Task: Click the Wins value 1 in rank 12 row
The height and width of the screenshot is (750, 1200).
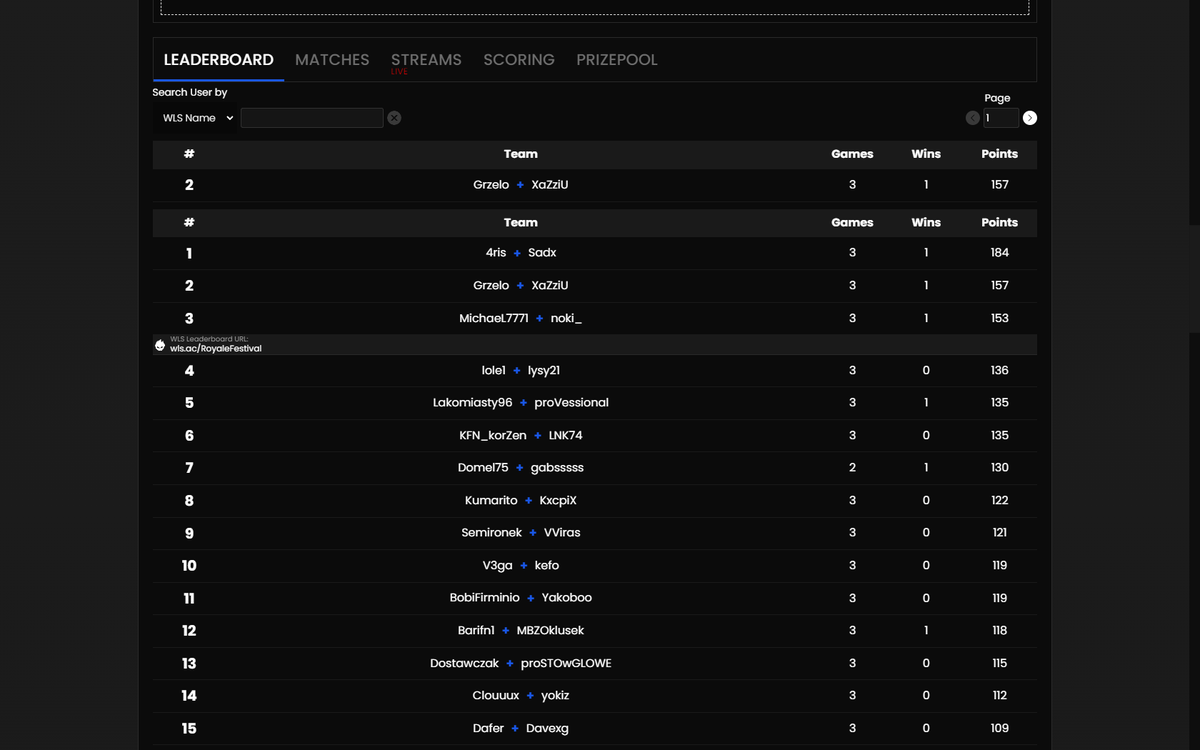Action: point(926,631)
